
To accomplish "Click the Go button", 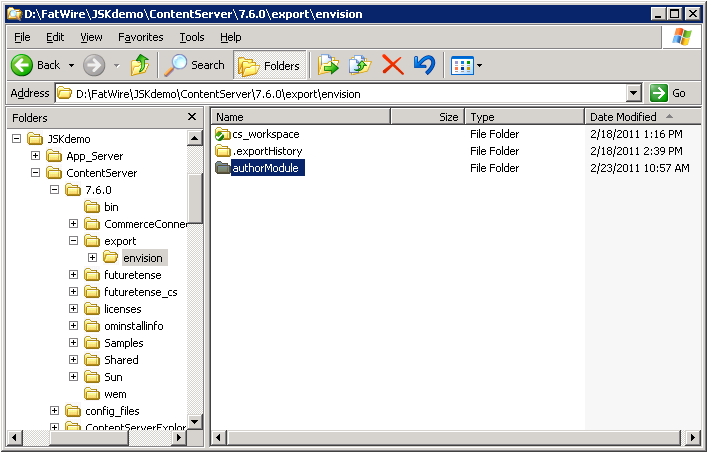I will [x=669, y=93].
